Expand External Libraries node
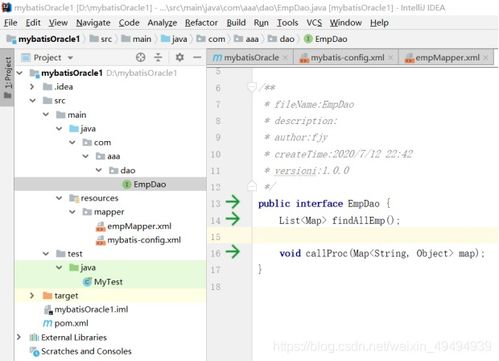The height and width of the screenshot is (361, 499). [x=19, y=337]
